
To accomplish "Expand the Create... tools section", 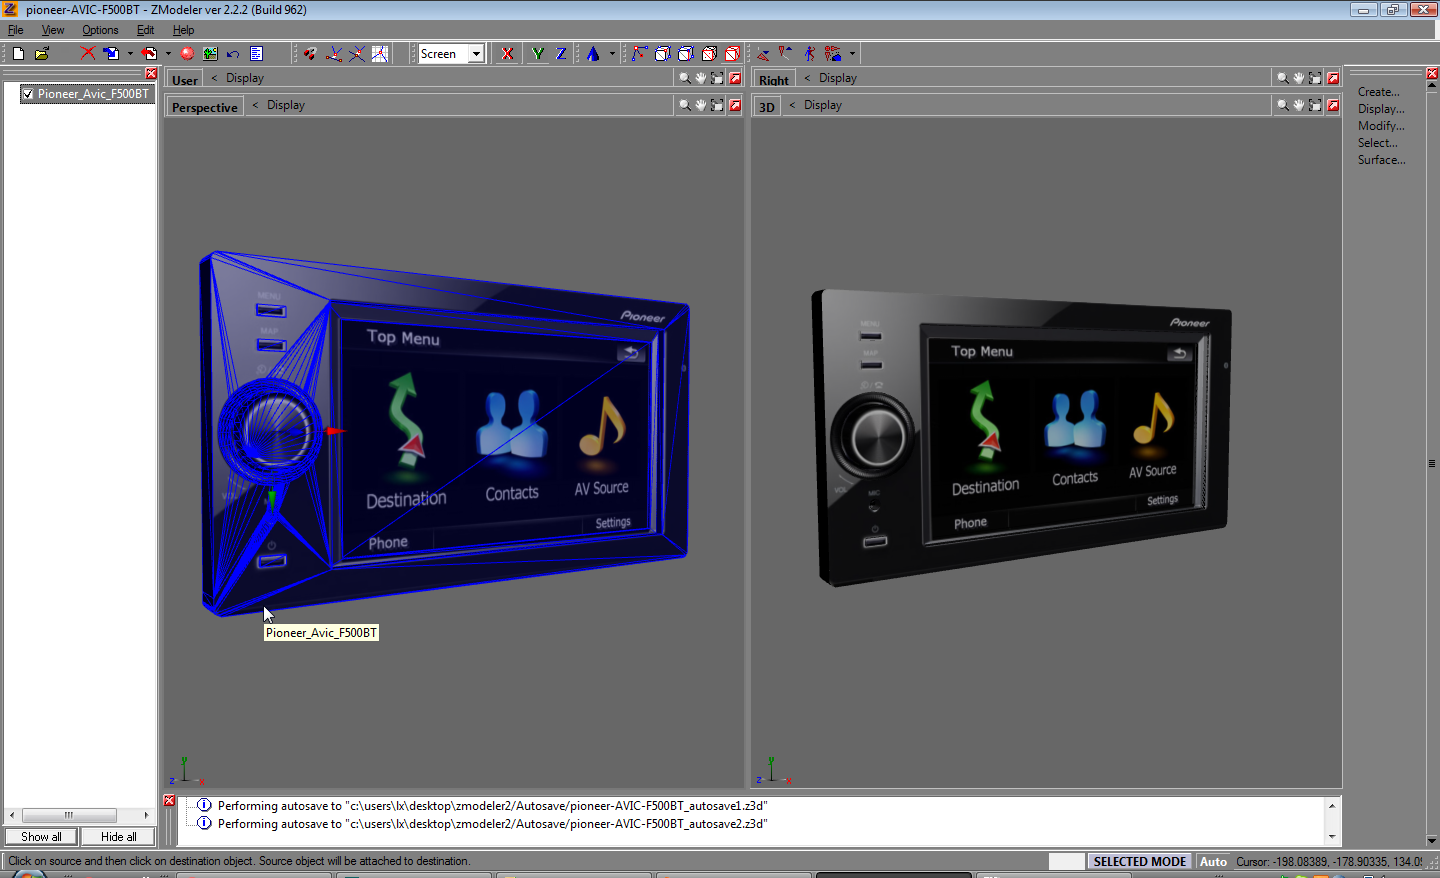I will (x=1378, y=92).
